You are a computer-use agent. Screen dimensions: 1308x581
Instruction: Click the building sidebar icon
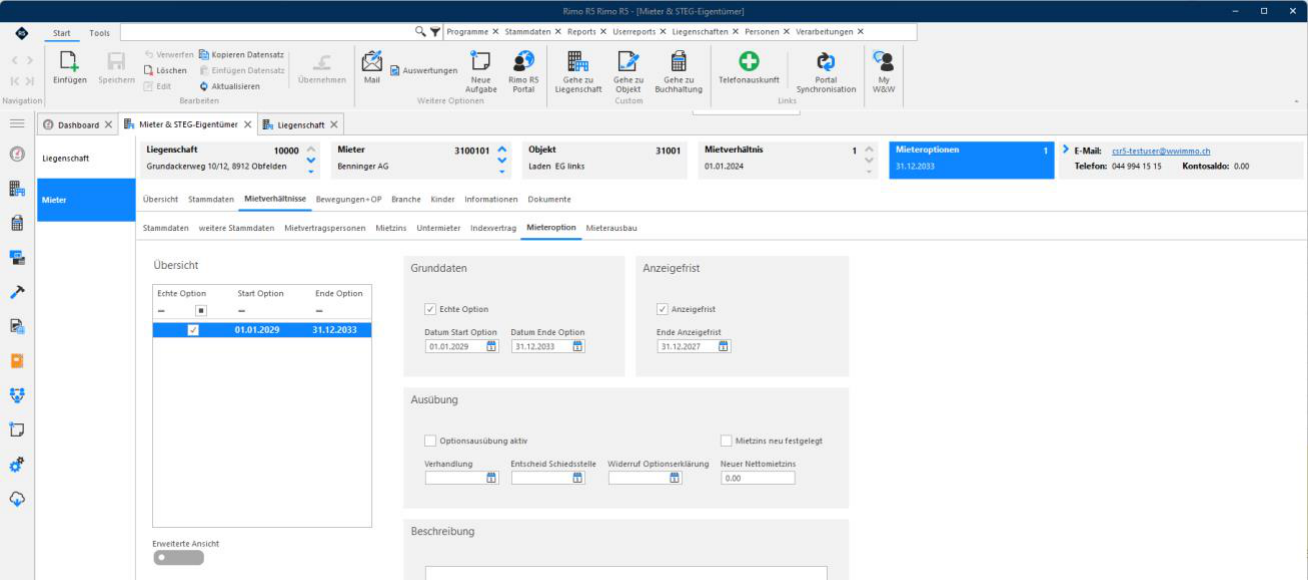pos(17,189)
